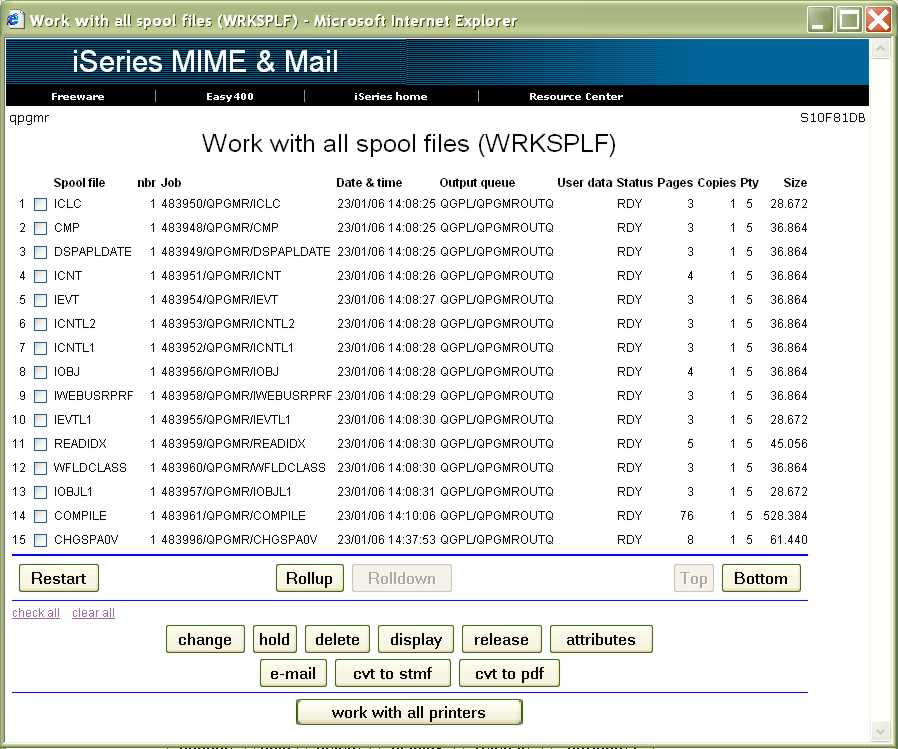Go to the Easy400 navigation link
The width and height of the screenshot is (898, 749).
[230, 96]
